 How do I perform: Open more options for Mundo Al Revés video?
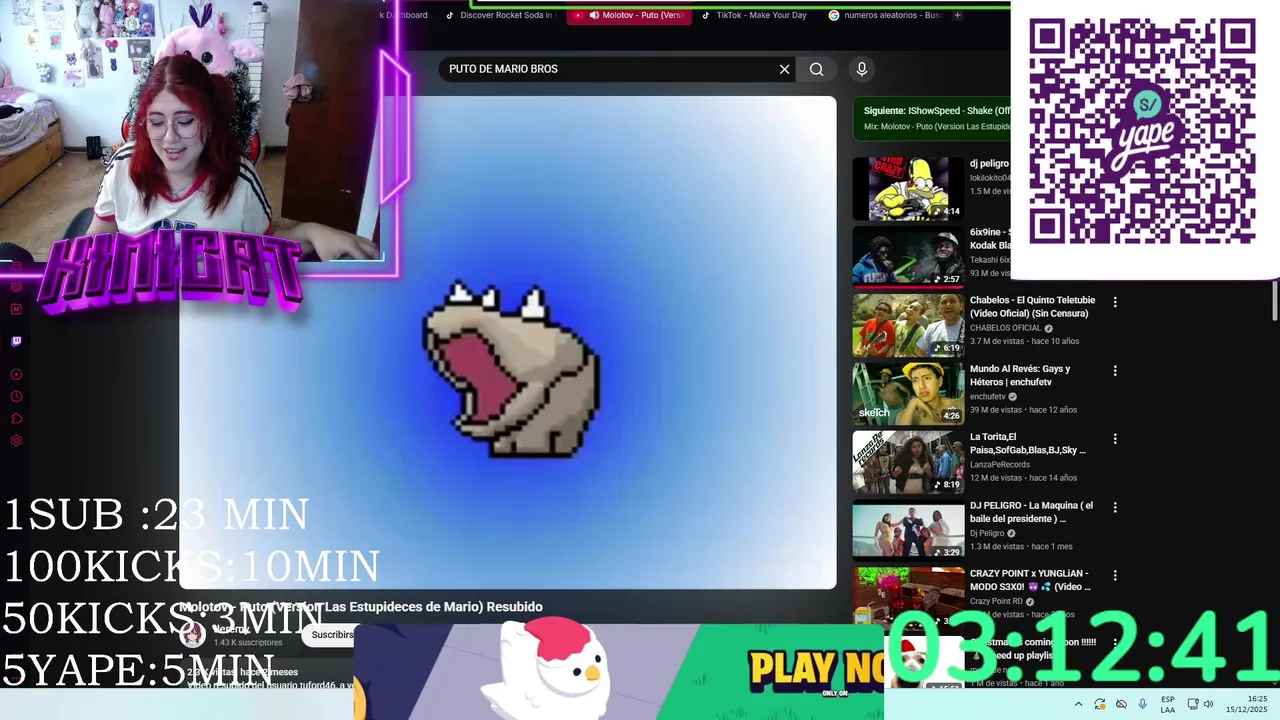tap(1115, 370)
